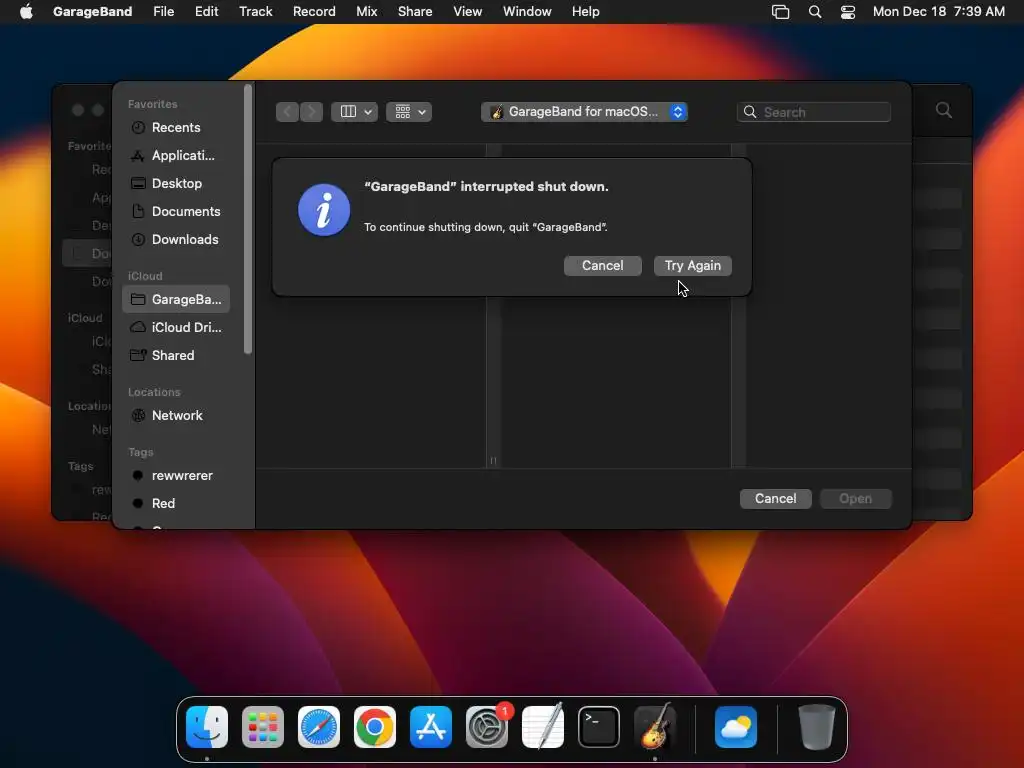Open TextEdit from the Dock

point(543,727)
